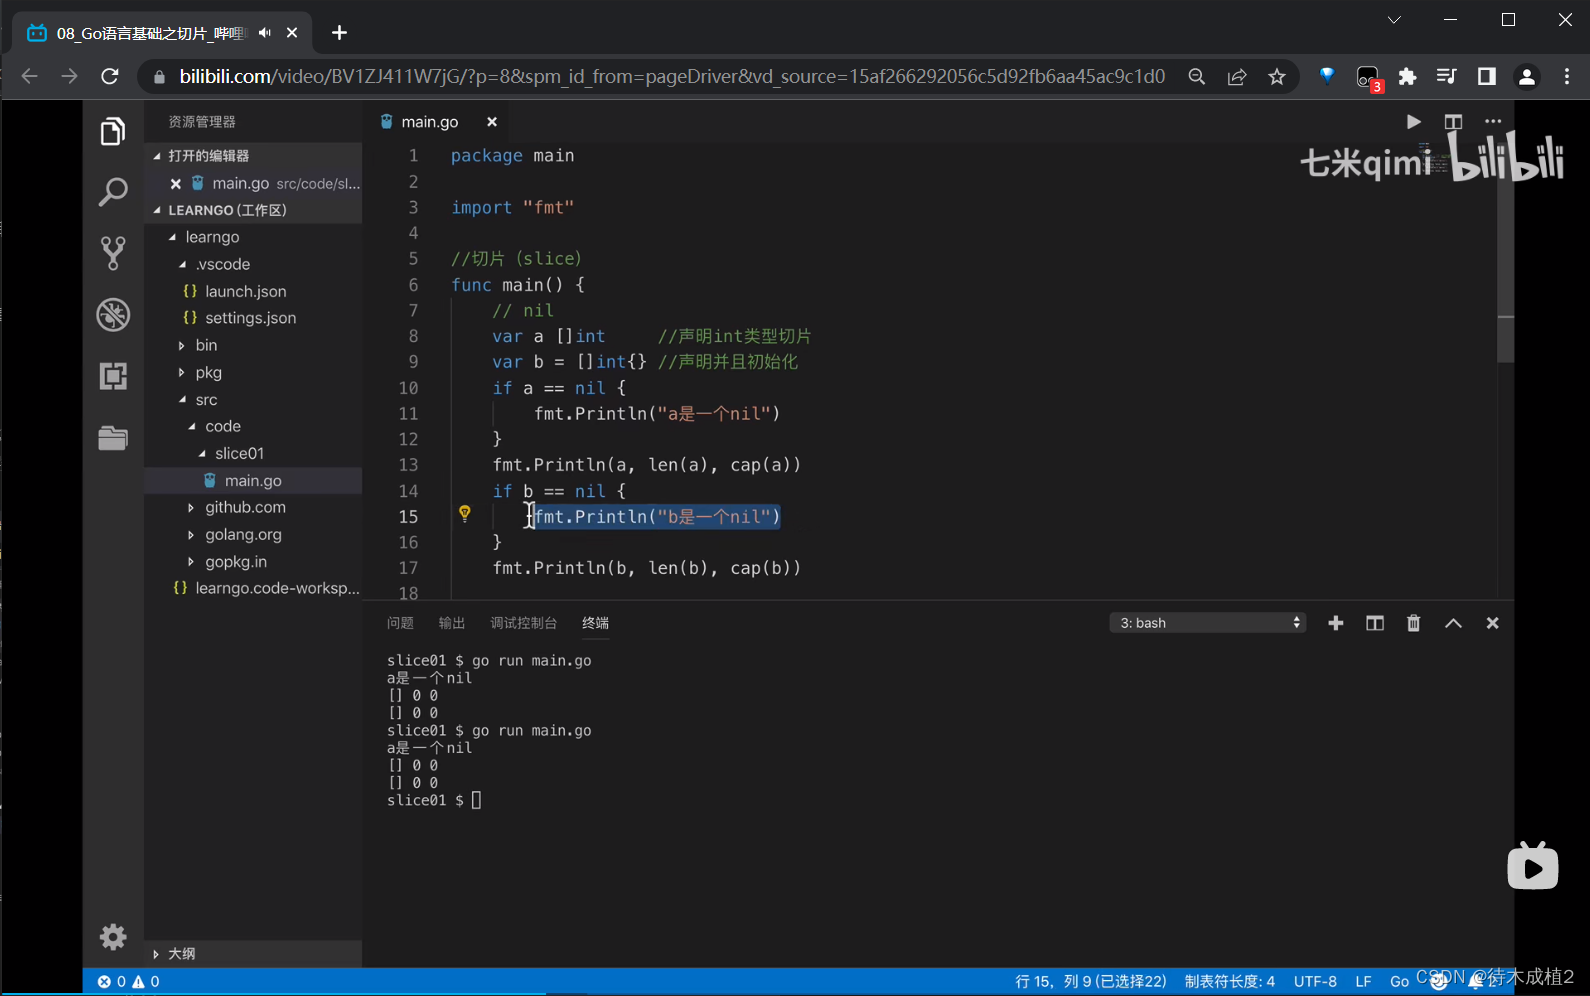
Task: Switch to the 问题 panel tab
Action: pos(400,623)
